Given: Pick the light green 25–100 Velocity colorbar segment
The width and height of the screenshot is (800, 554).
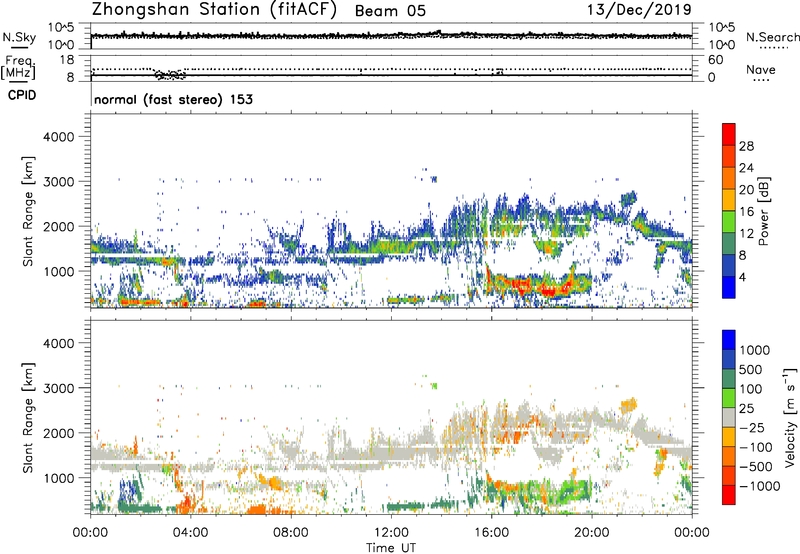Looking at the screenshot, I should pos(729,398).
